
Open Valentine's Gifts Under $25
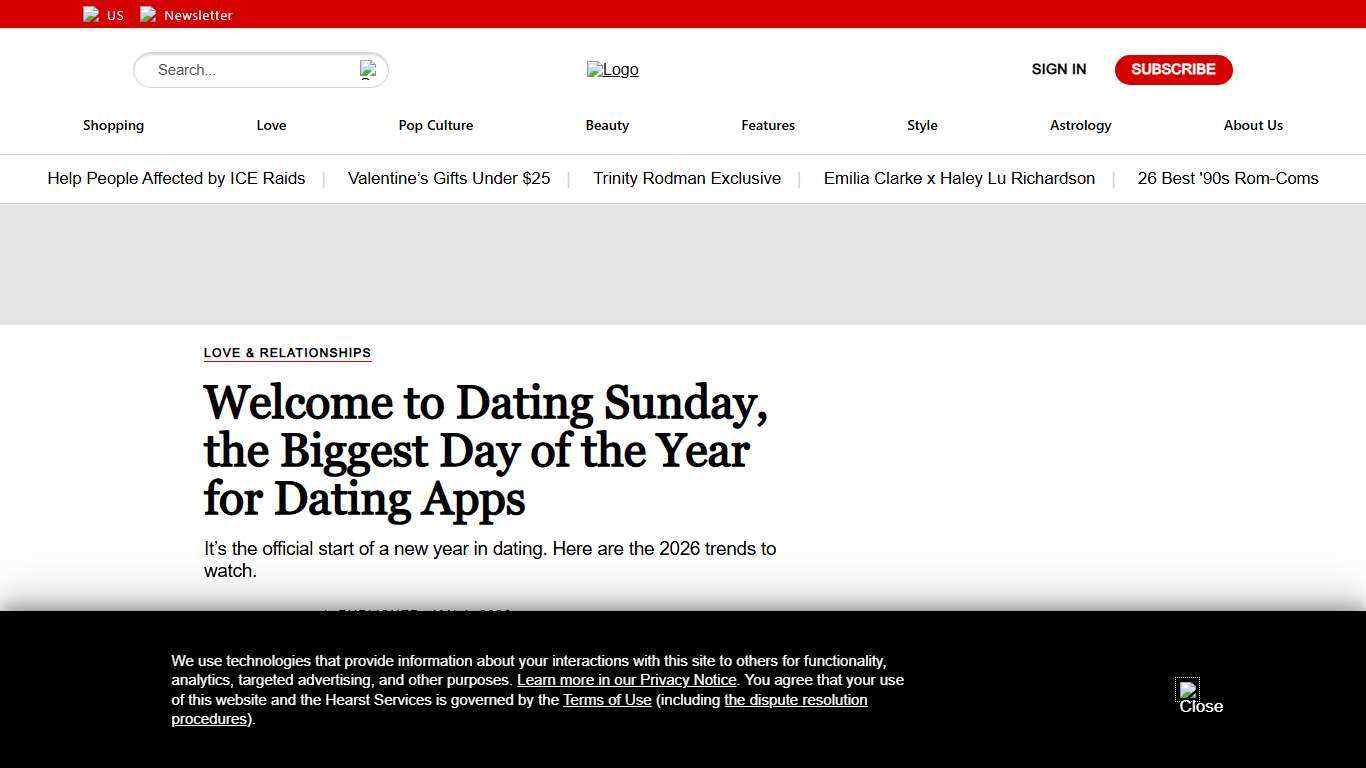[448, 178]
